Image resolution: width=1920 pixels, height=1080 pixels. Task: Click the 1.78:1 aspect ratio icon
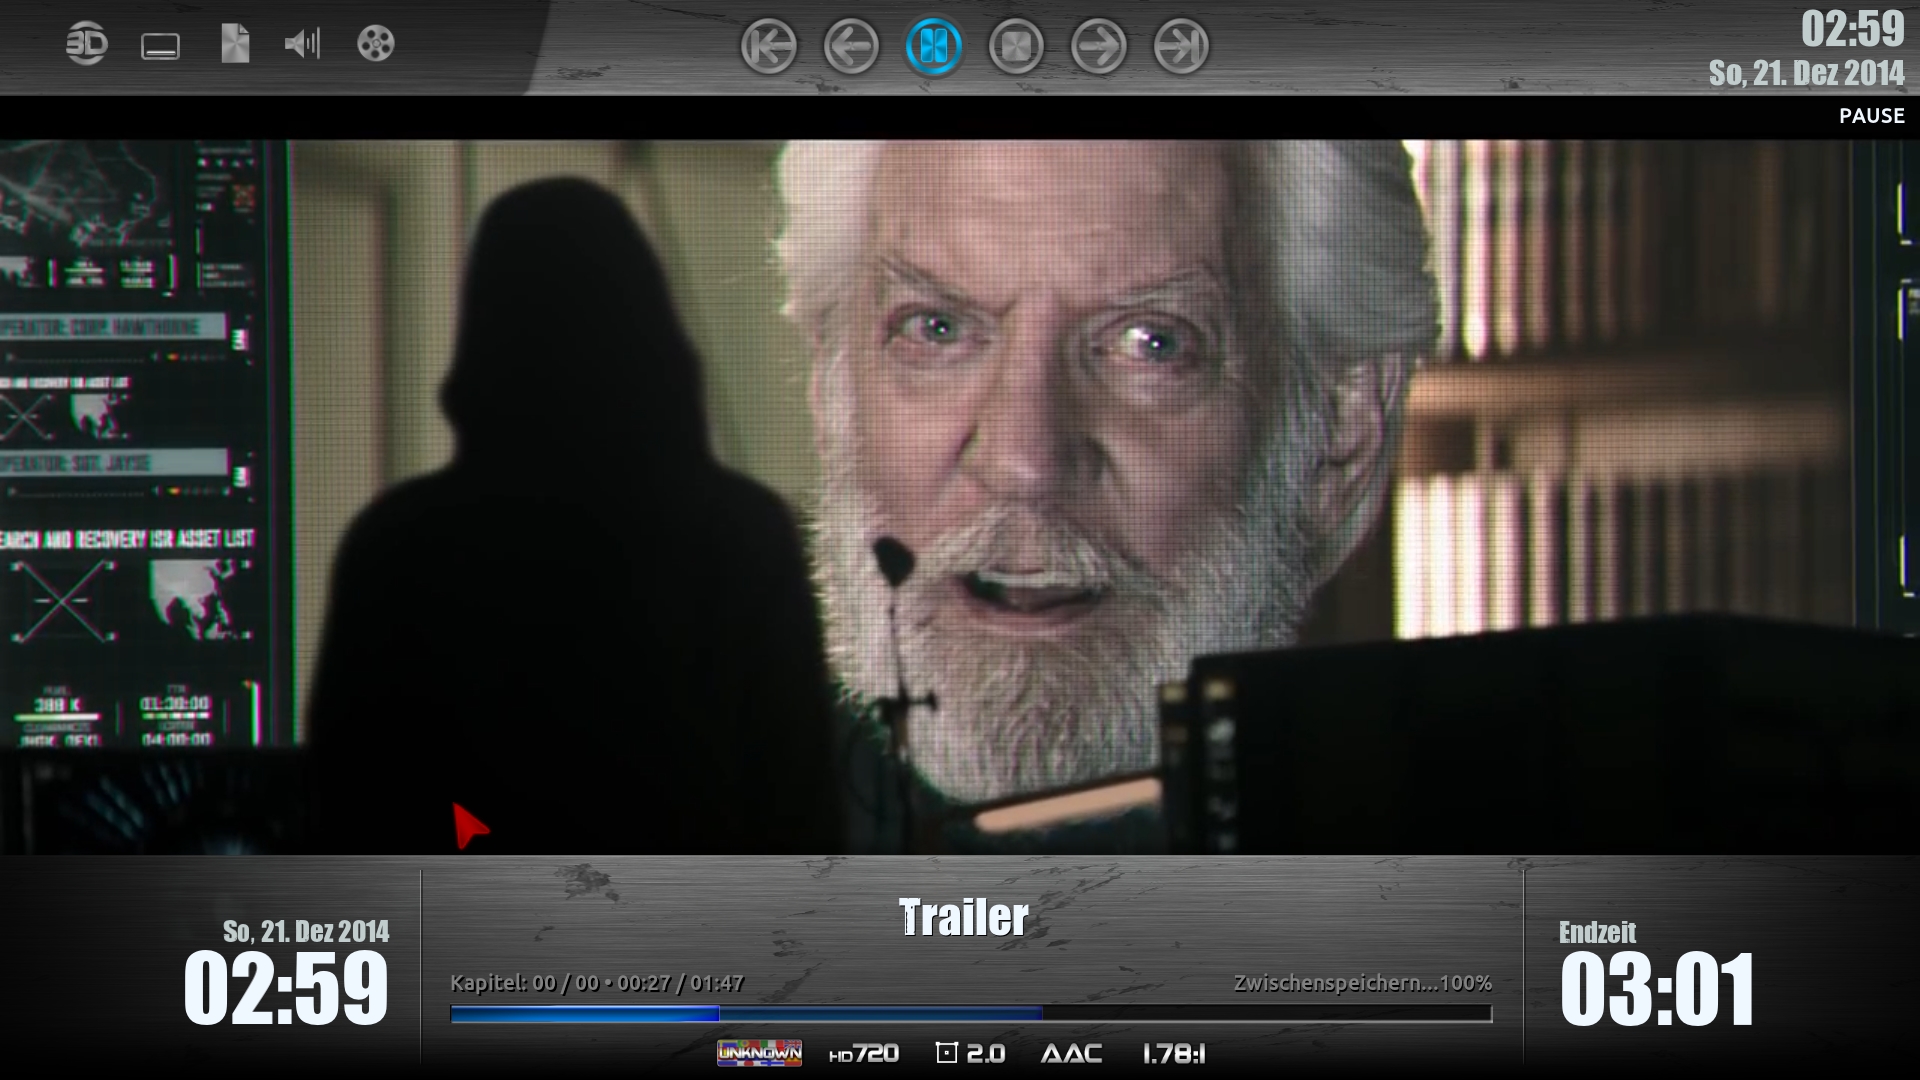(x=1174, y=1054)
